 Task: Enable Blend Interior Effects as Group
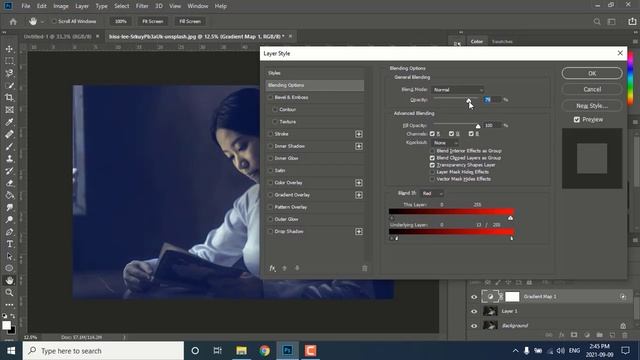[432, 151]
